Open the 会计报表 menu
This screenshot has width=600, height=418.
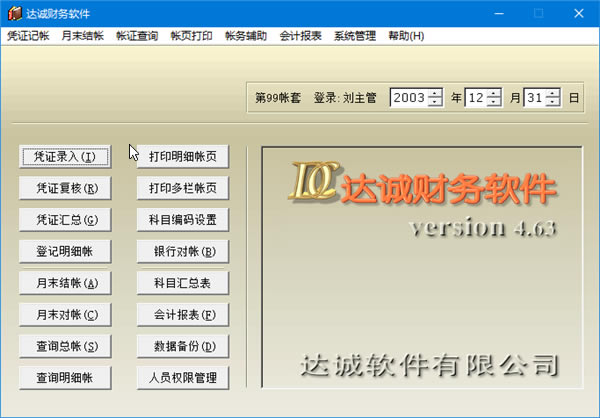(300, 36)
